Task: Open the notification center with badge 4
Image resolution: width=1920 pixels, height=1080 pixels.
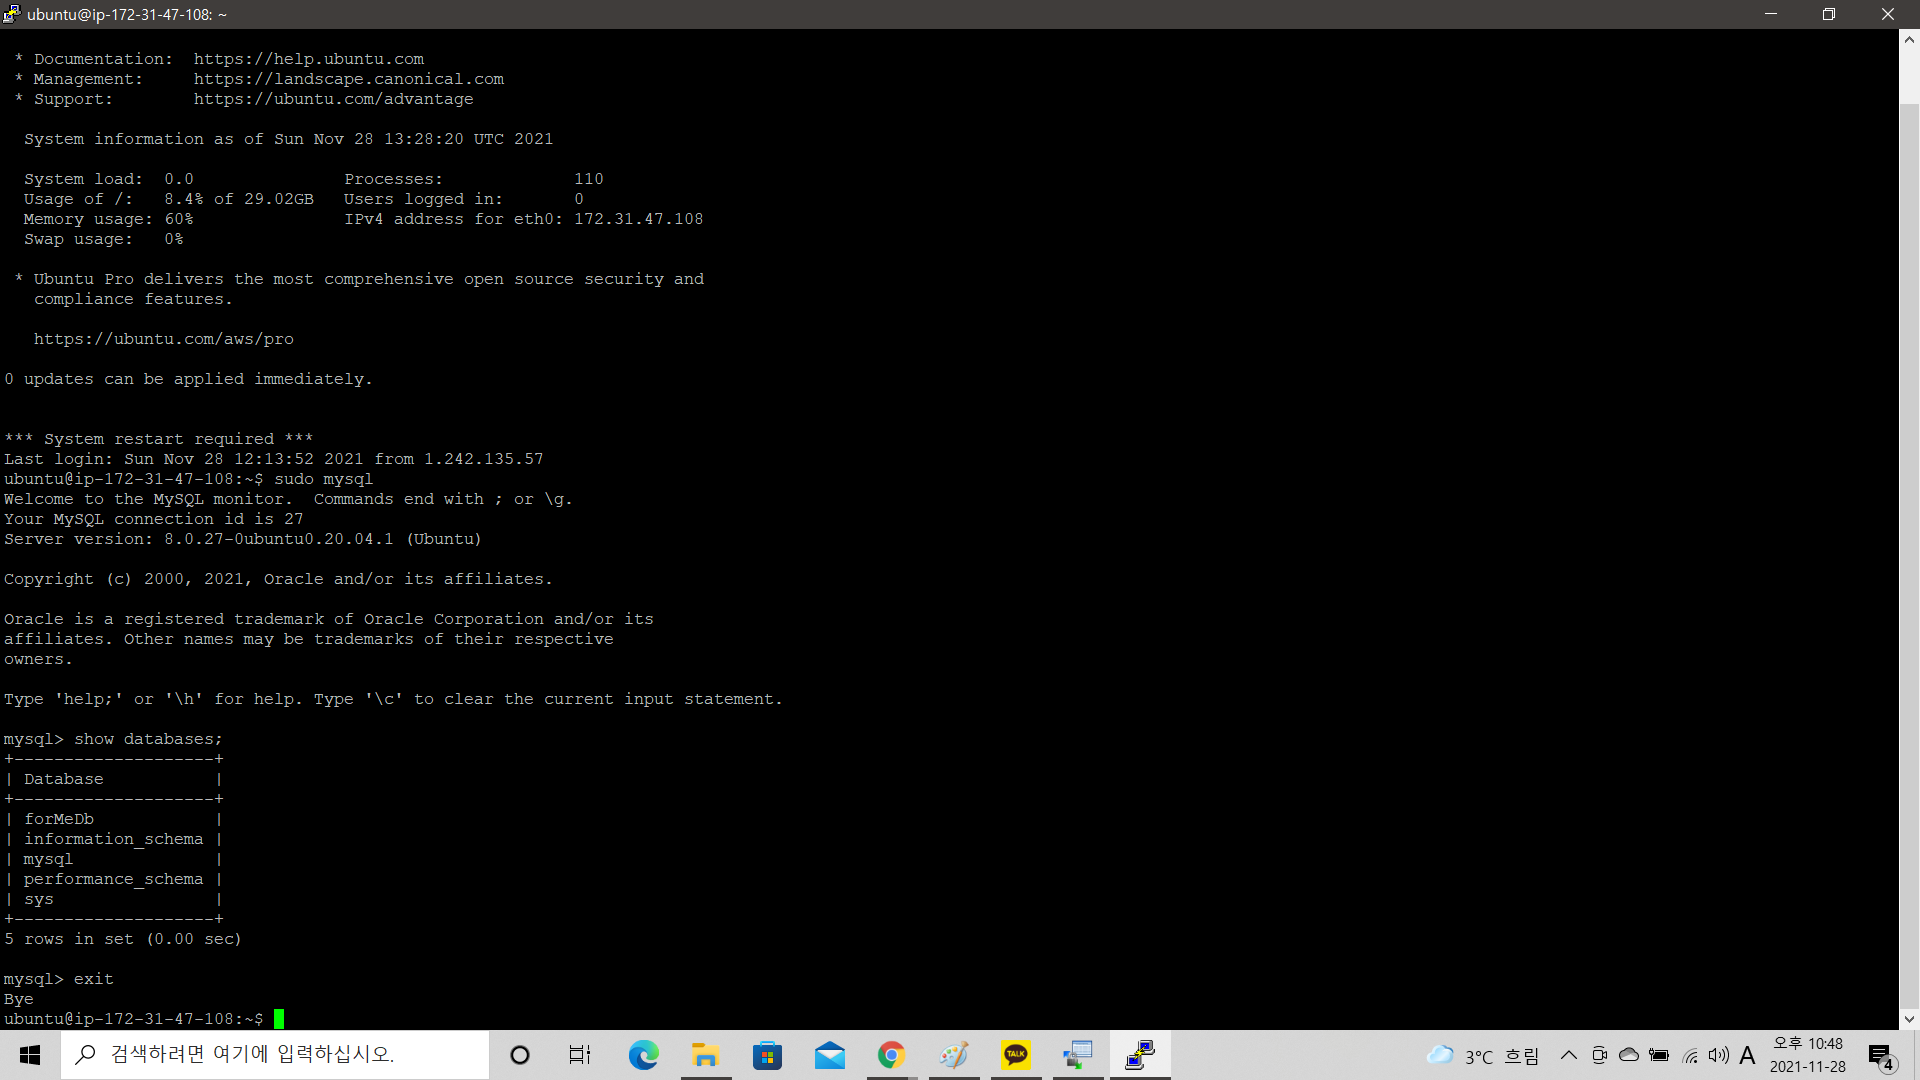Action: (x=1881, y=1056)
